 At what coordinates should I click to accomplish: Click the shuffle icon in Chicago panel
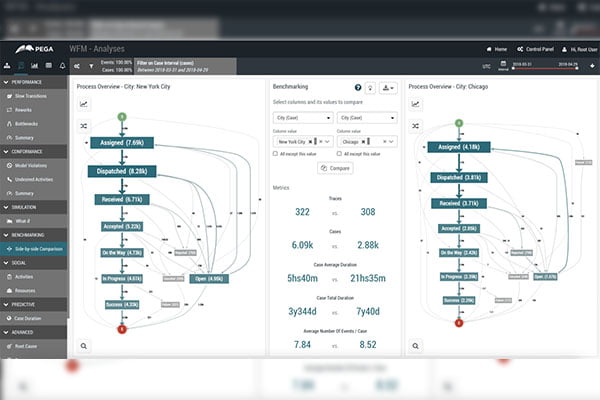[x=415, y=127]
